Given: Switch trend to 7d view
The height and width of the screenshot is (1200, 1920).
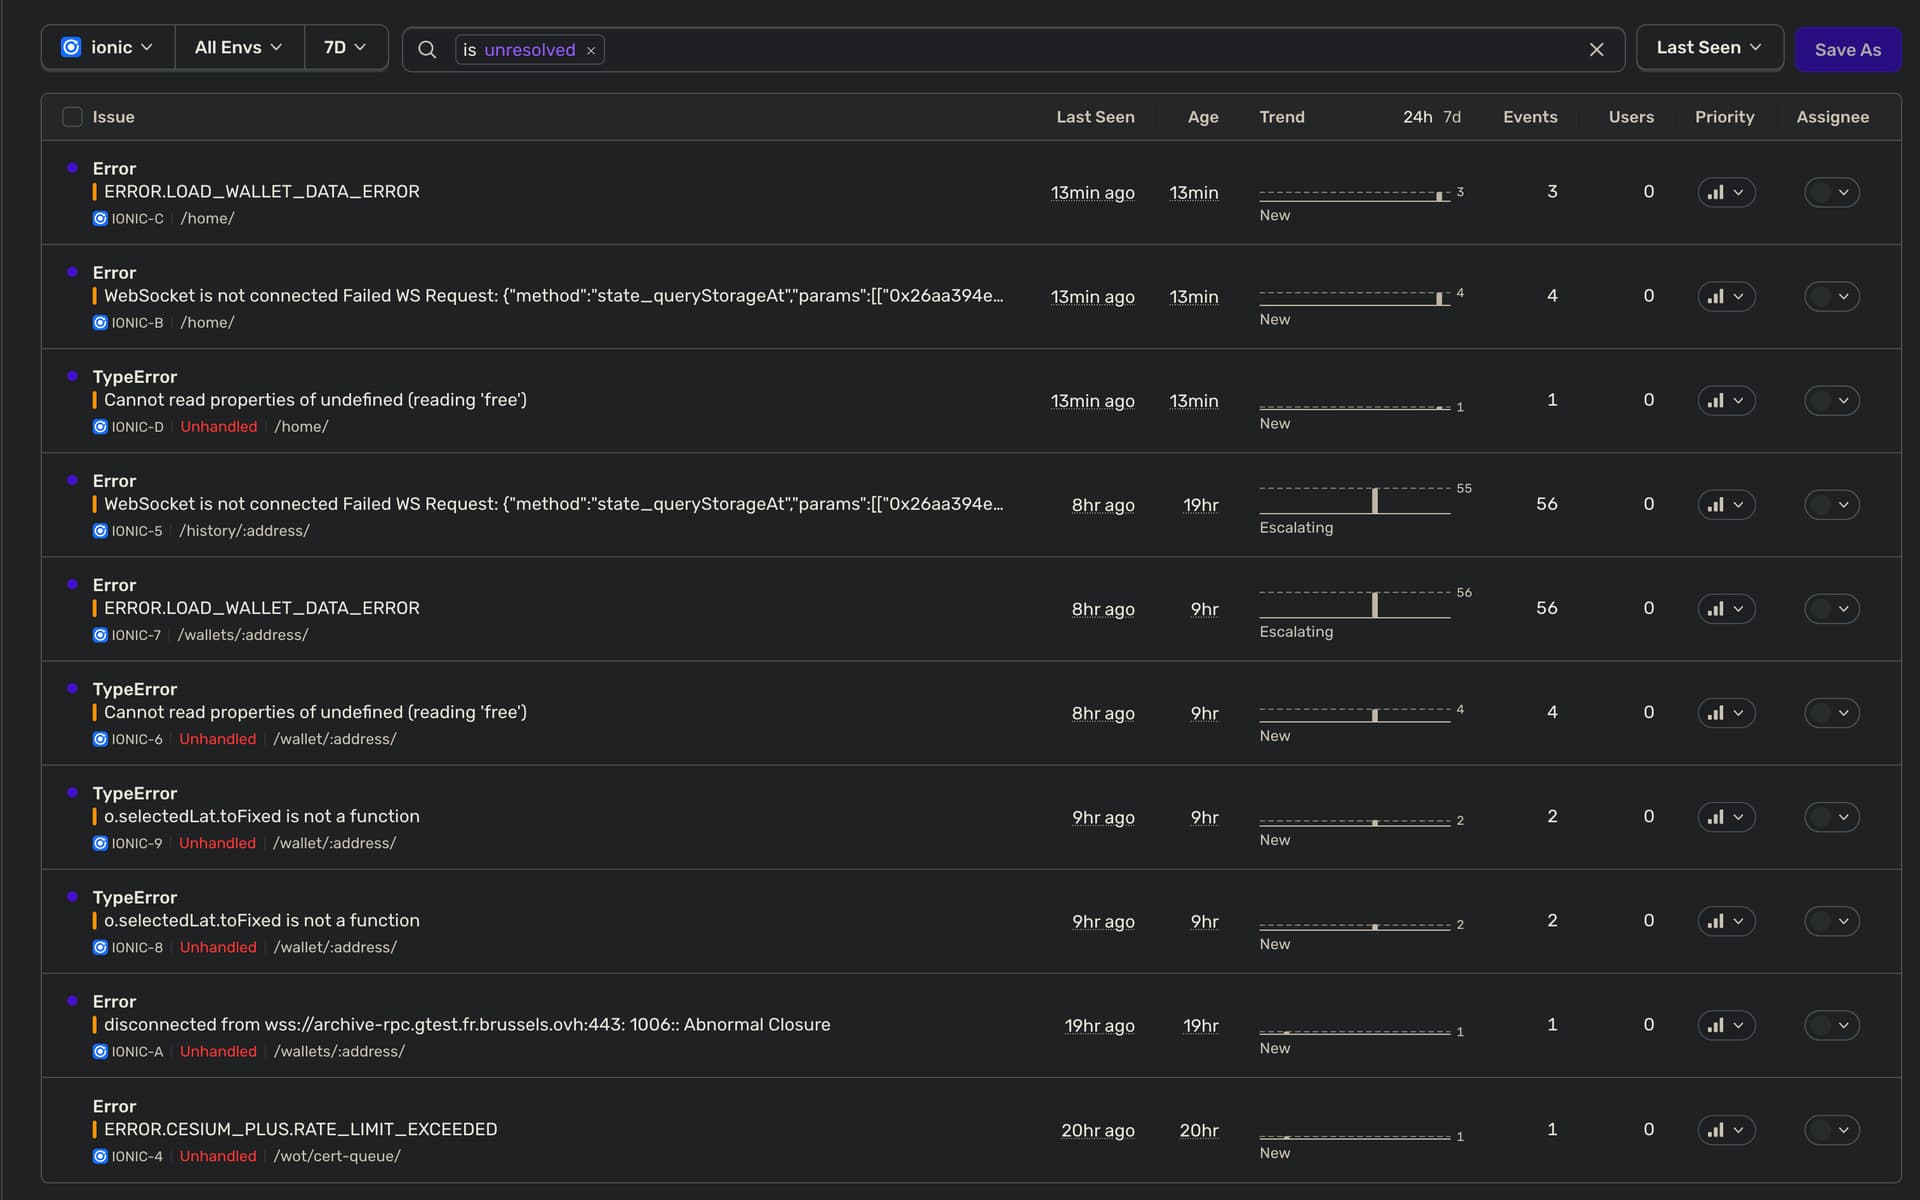Looking at the screenshot, I should [x=1452, y=117].
